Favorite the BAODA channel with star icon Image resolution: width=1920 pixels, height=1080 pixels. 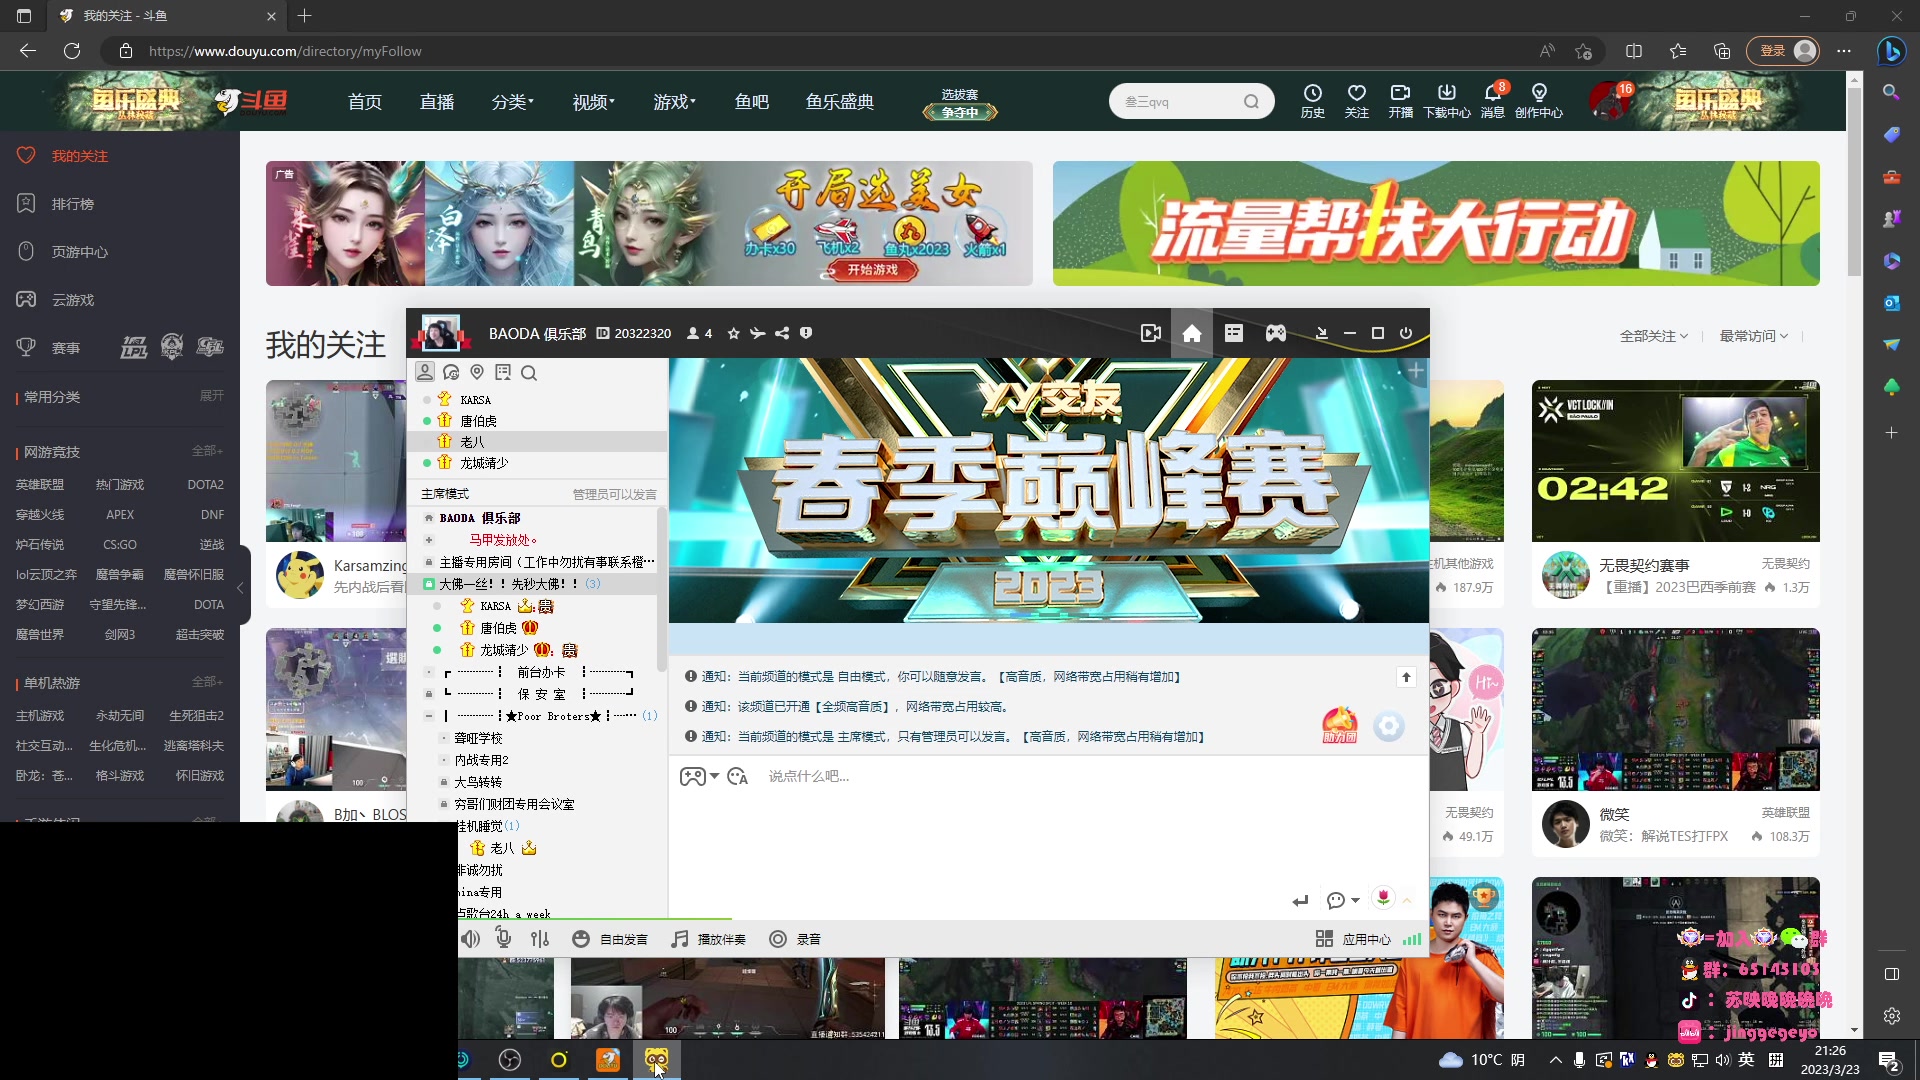734,333
